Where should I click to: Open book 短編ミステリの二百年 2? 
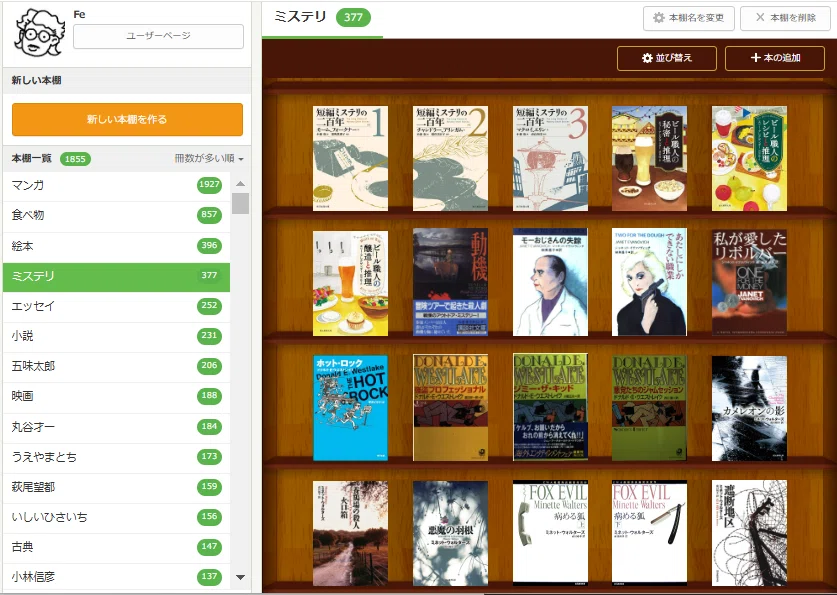tap(450, 158)
